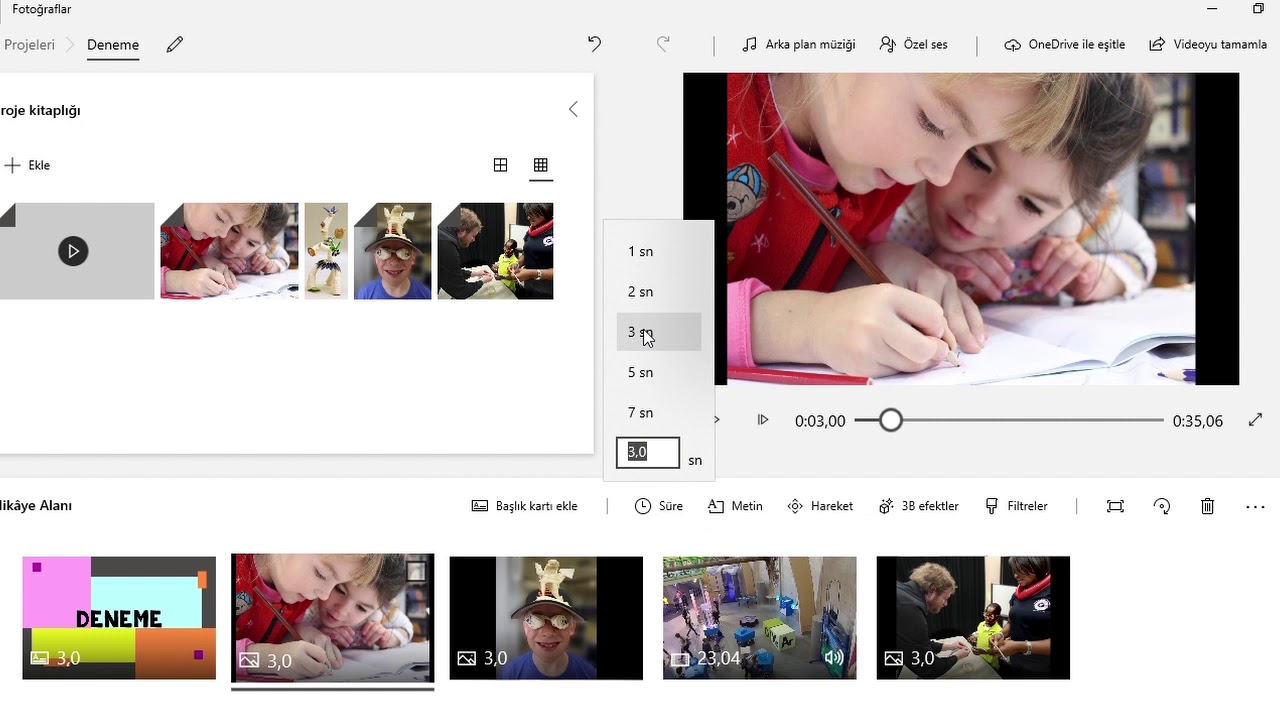Click remove black bars icon
This screenshot has height=720, width=1280.
[x=1115, y=506]
